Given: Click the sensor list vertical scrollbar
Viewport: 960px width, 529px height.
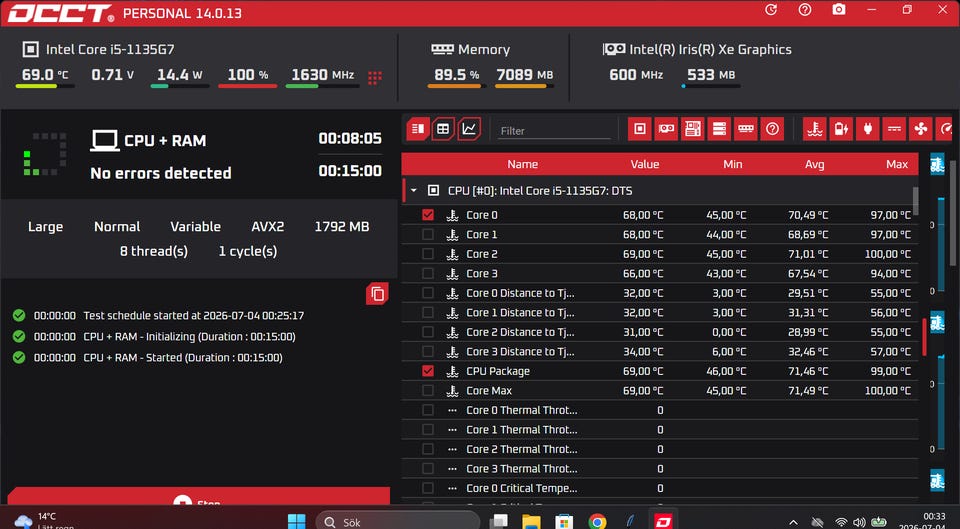Looking at the screenshot, I should 916,201.
